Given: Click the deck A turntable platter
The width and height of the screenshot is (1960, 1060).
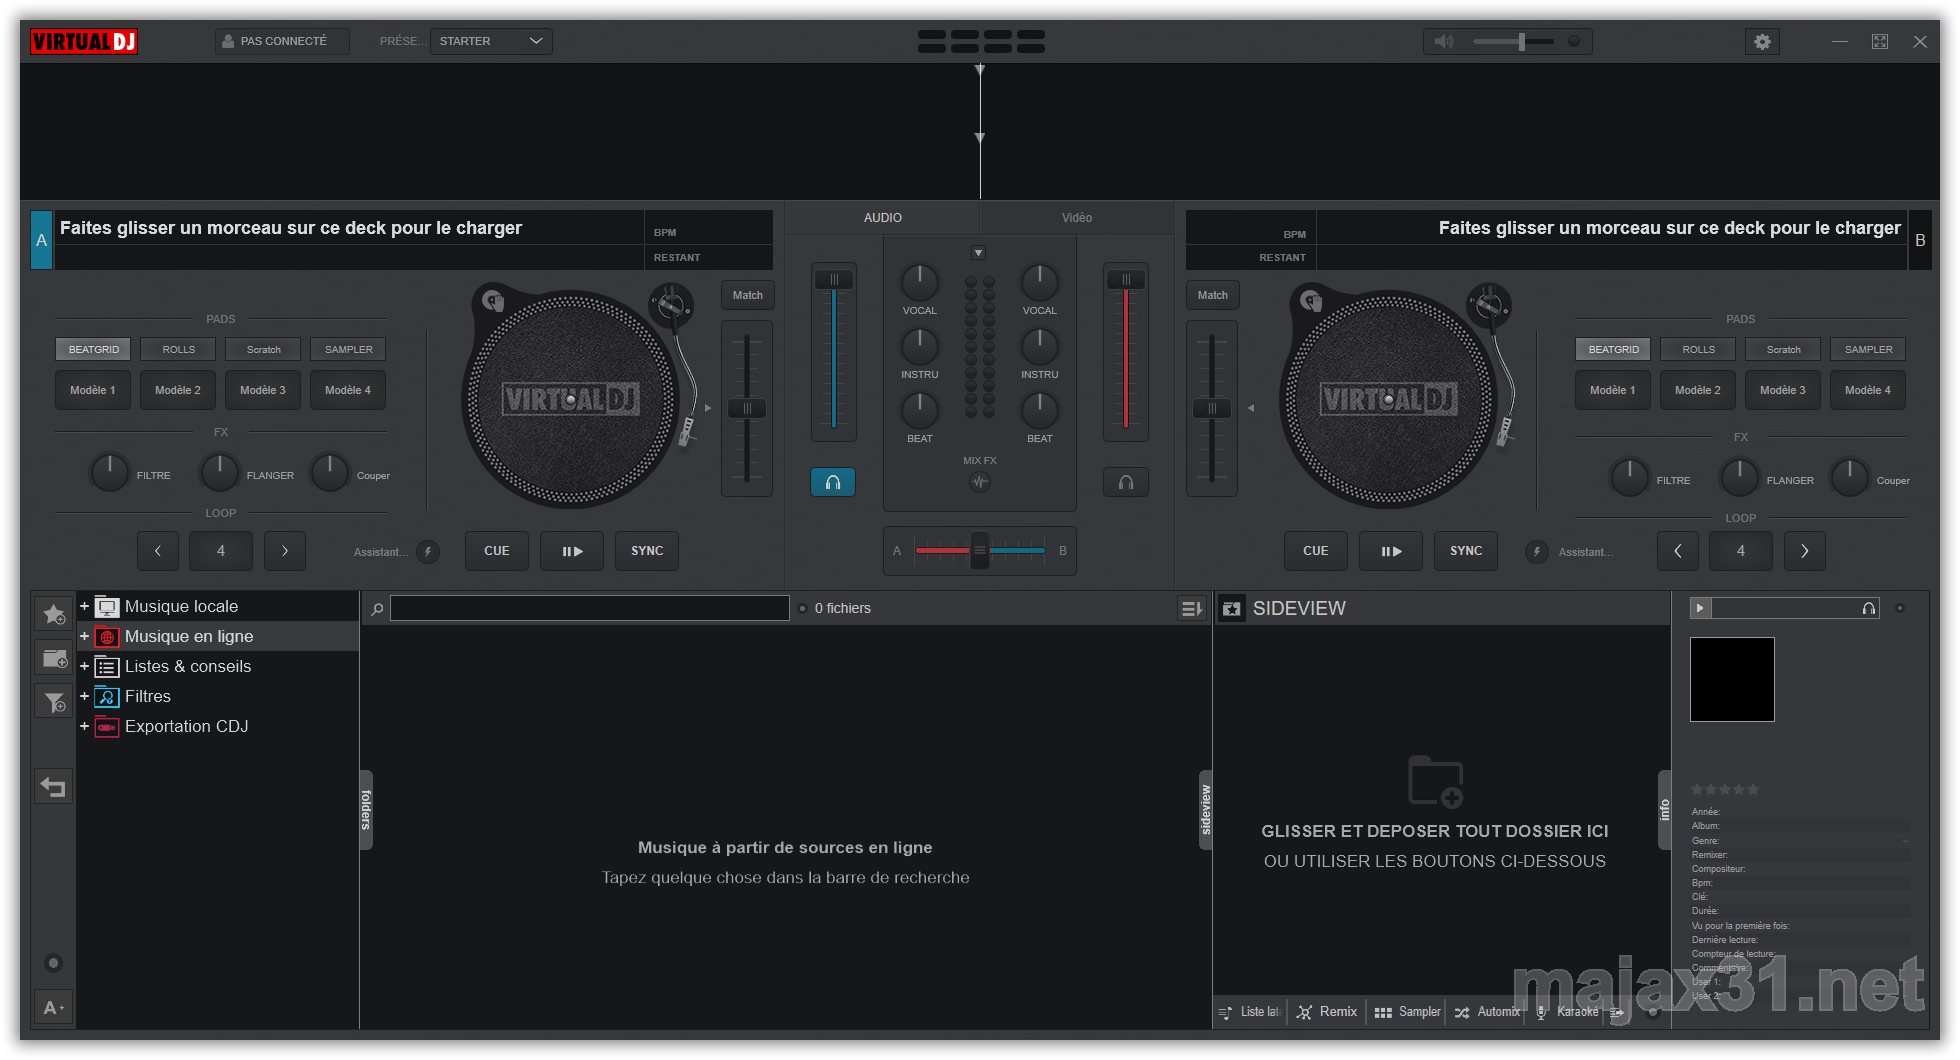Looking at the screenshot, I should click(x=570, y=400).
